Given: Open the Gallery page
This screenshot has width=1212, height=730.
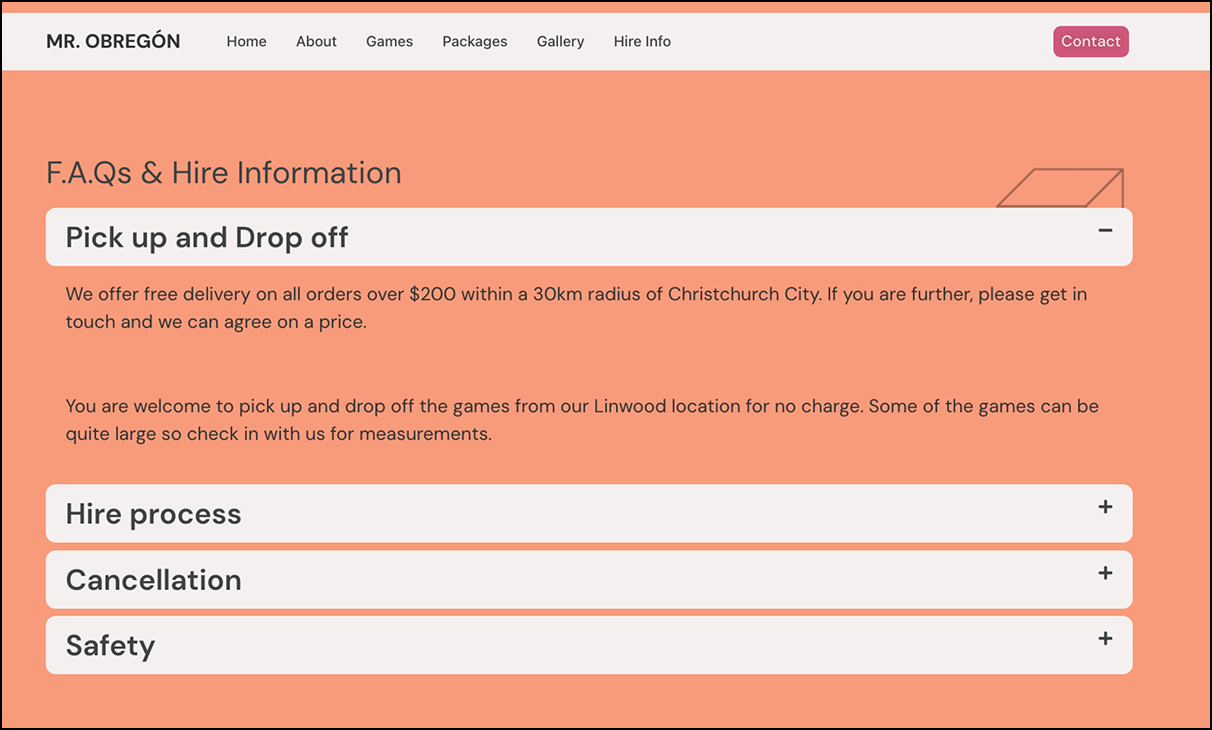Looking at the screenshot, I should [560, 42].
